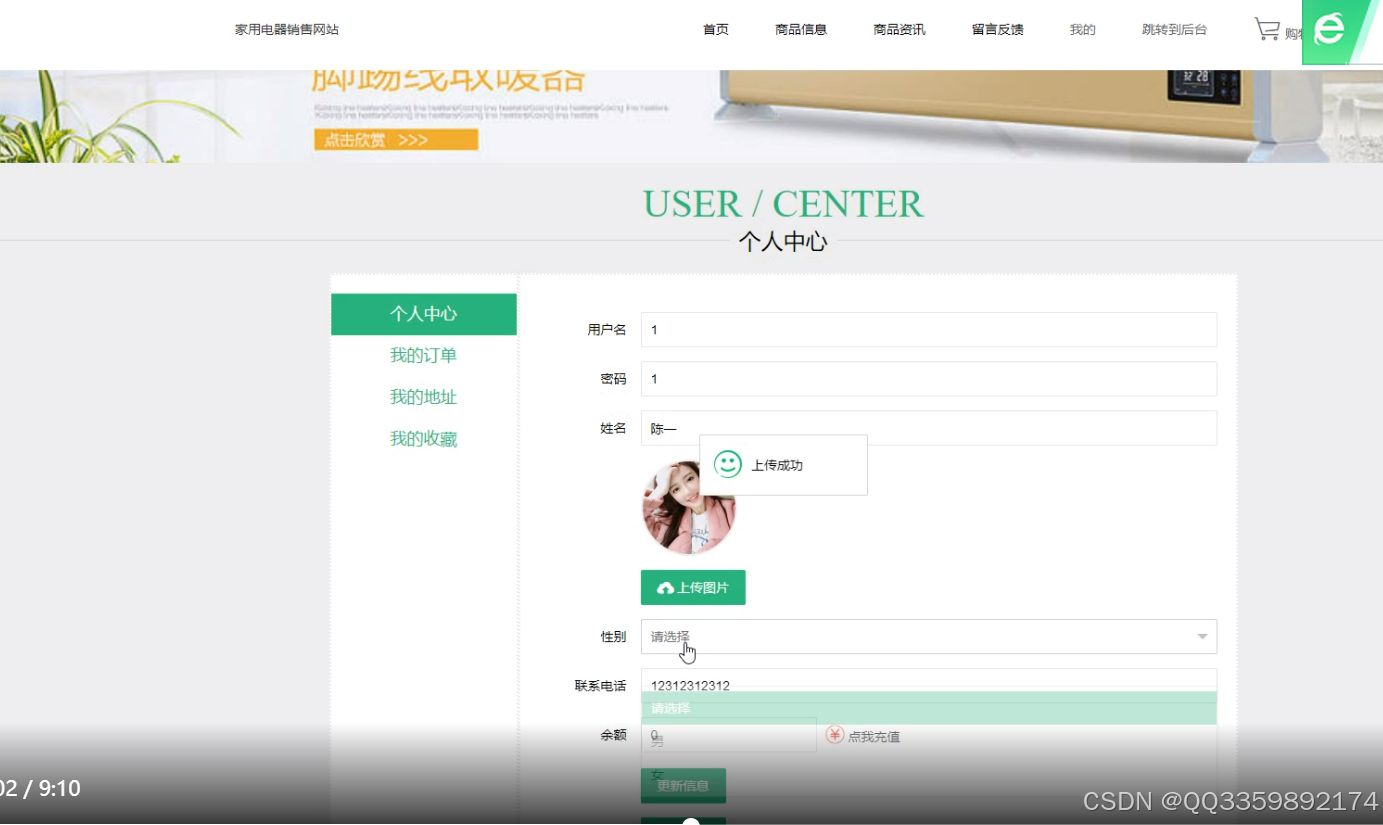The height and width of the screenshot is (825, 1383).
Task: Open 留言反馈 navigation item
Action: [x=997, y=30]
